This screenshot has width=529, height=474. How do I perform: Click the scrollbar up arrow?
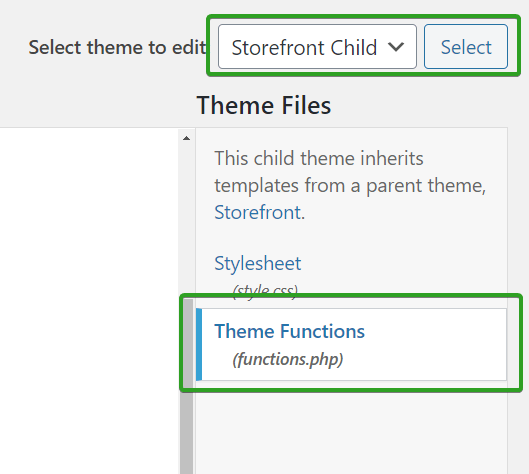pyautogui.click(x=186, y=138)
